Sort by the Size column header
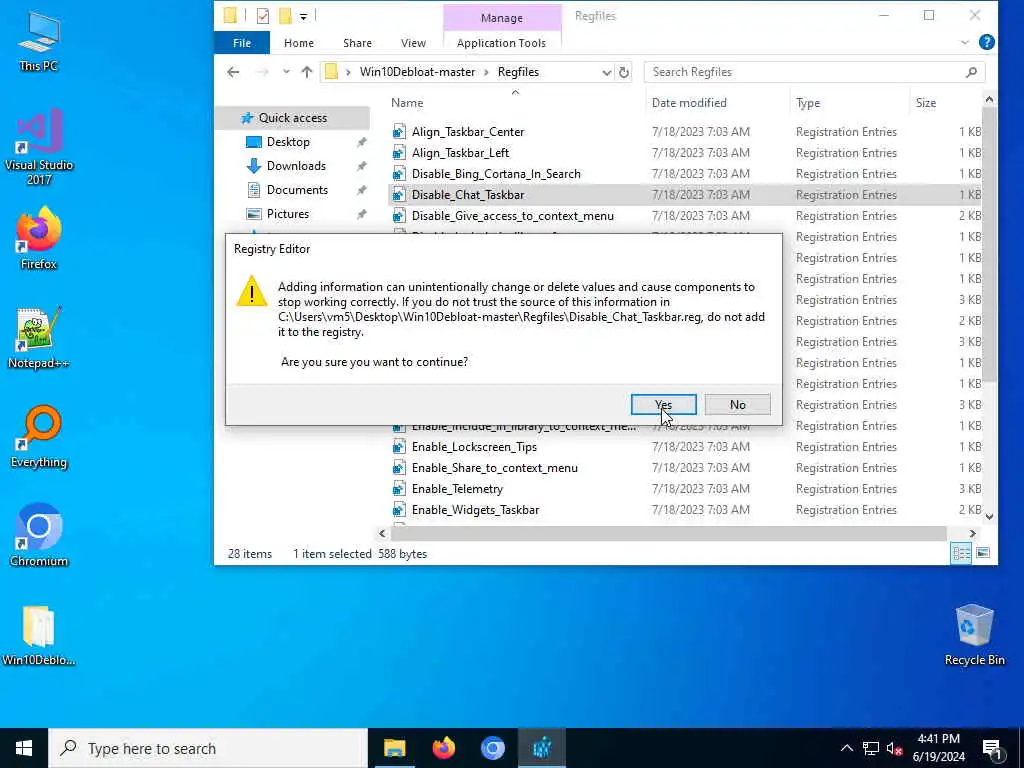 coord(925,103)
